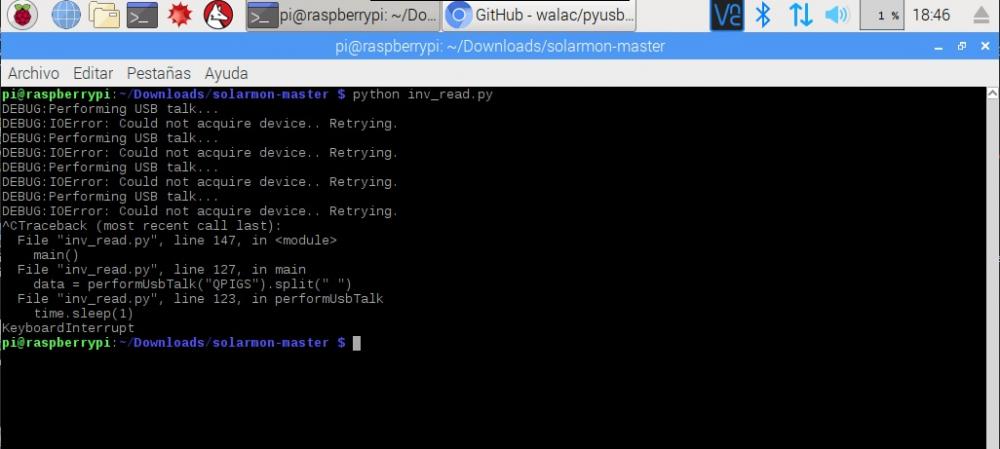Click the 'main()' traceback line
Image resolution: width=1000 pixels, height=449 pixels.
click(56, 255)
